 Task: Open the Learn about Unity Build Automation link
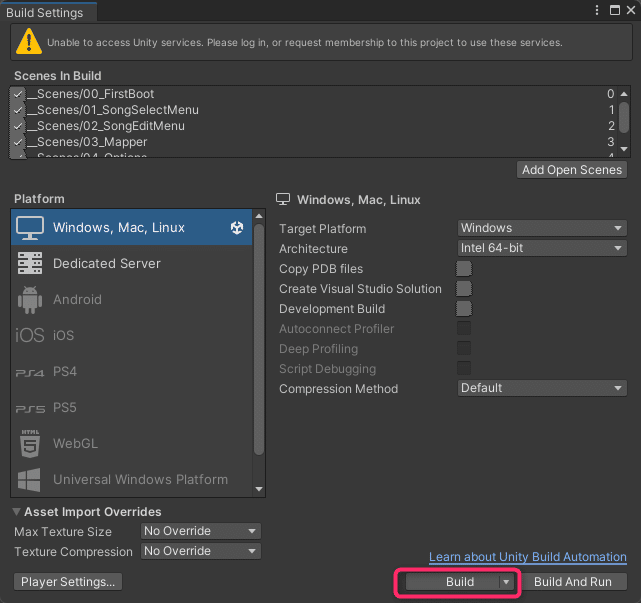(x=528, y=557)
